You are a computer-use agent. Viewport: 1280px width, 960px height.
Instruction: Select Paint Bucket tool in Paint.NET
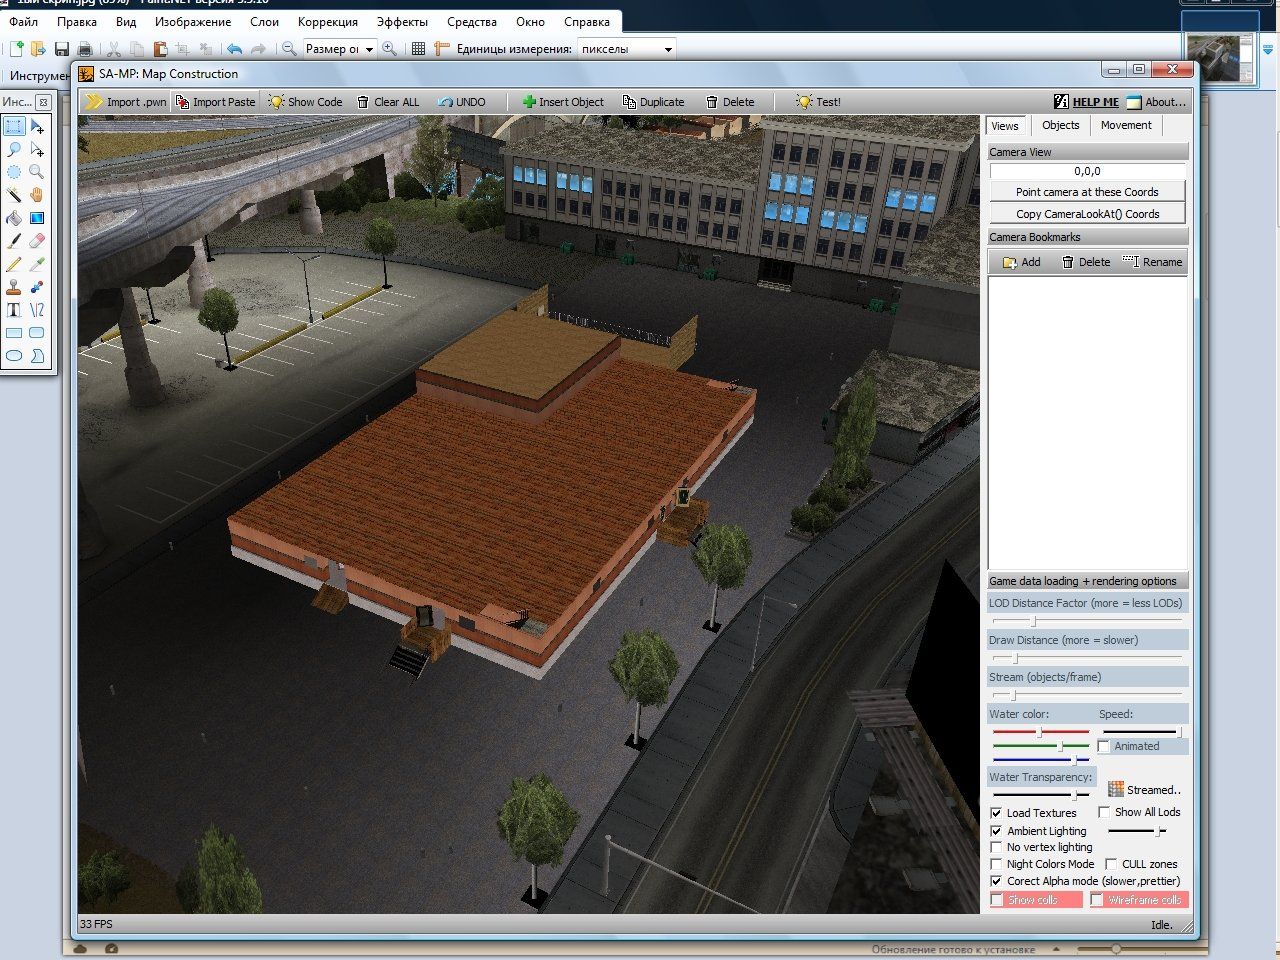point(14,218)
